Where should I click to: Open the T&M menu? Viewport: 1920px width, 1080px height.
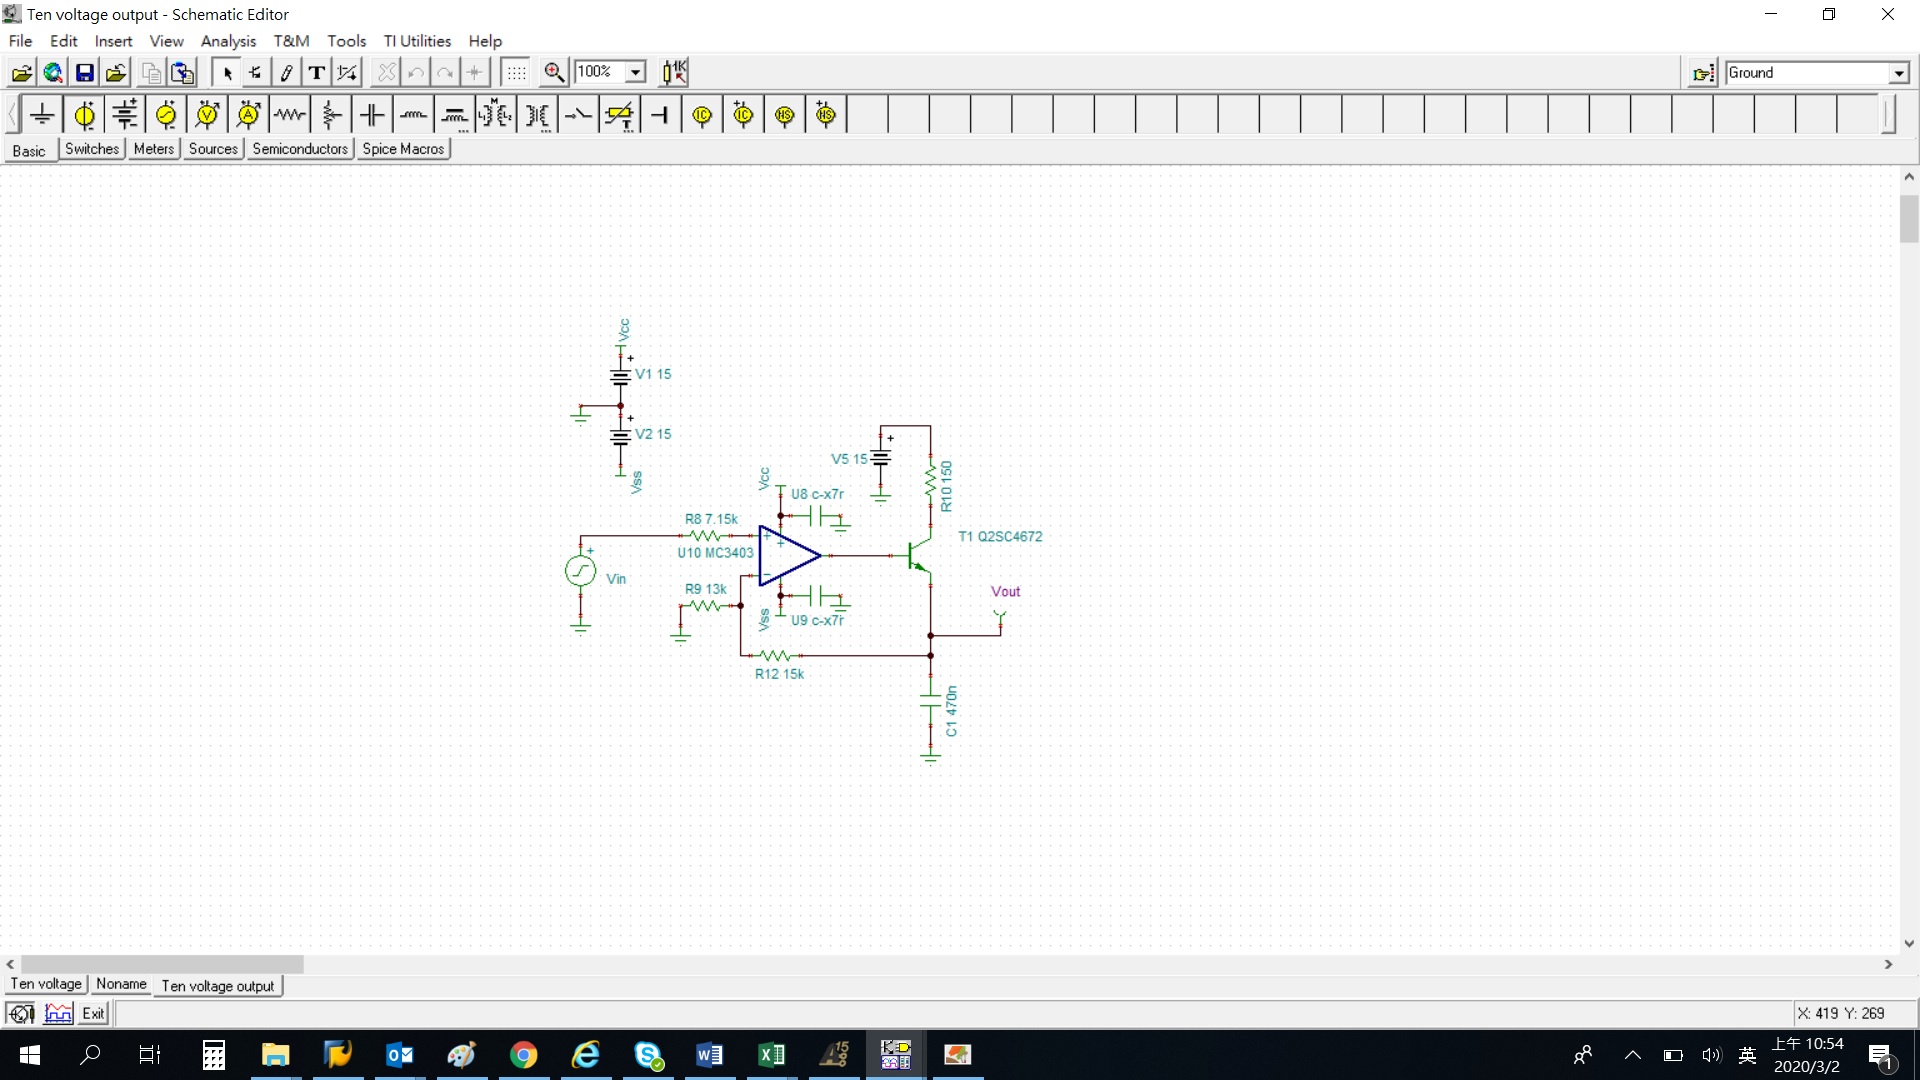tap(291, 41)
